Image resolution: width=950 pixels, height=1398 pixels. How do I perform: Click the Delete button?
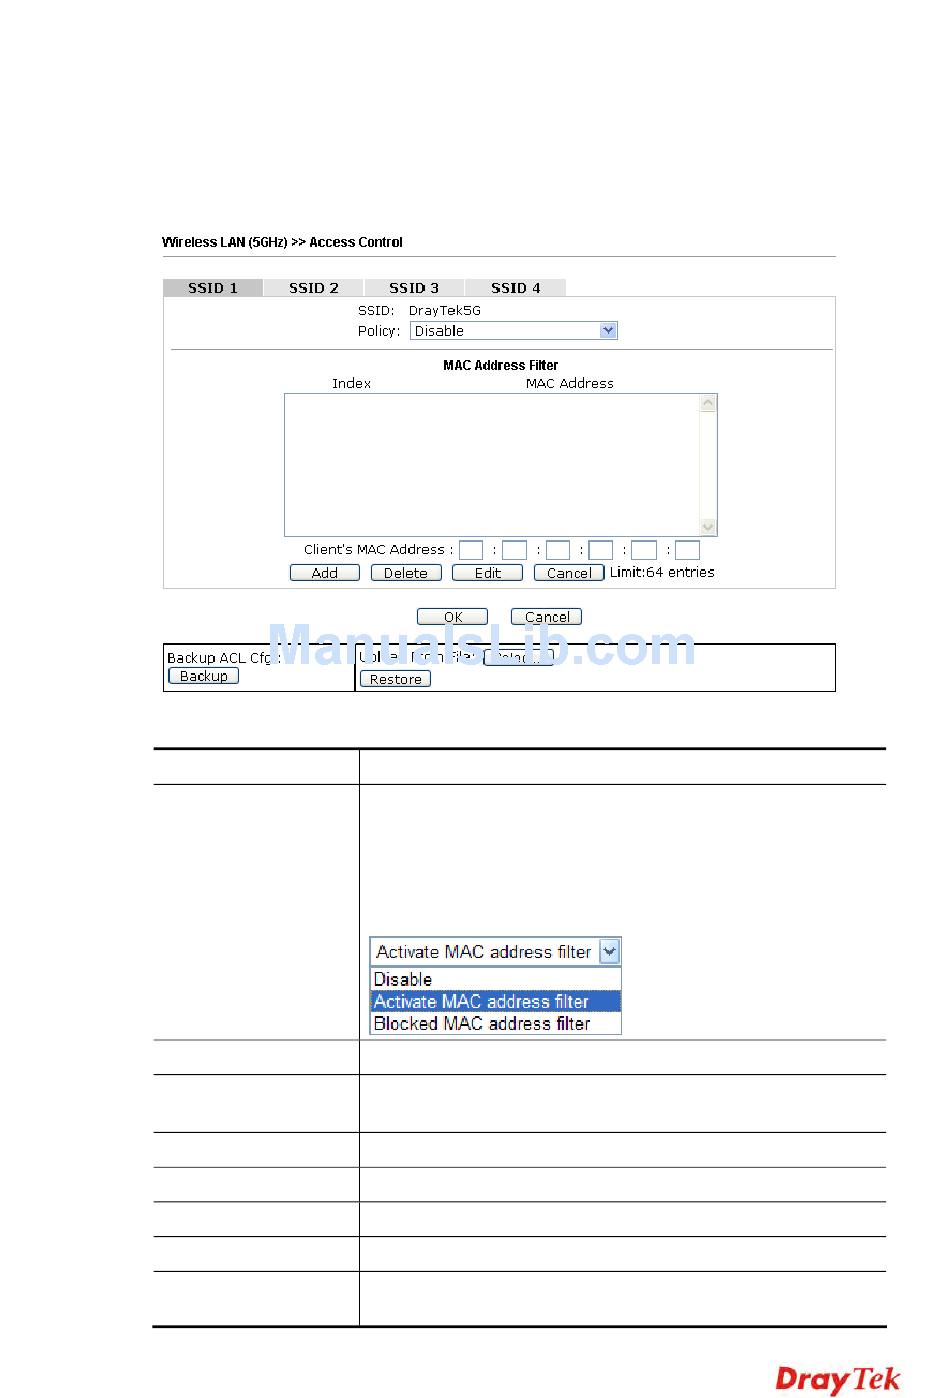[406, 573]
